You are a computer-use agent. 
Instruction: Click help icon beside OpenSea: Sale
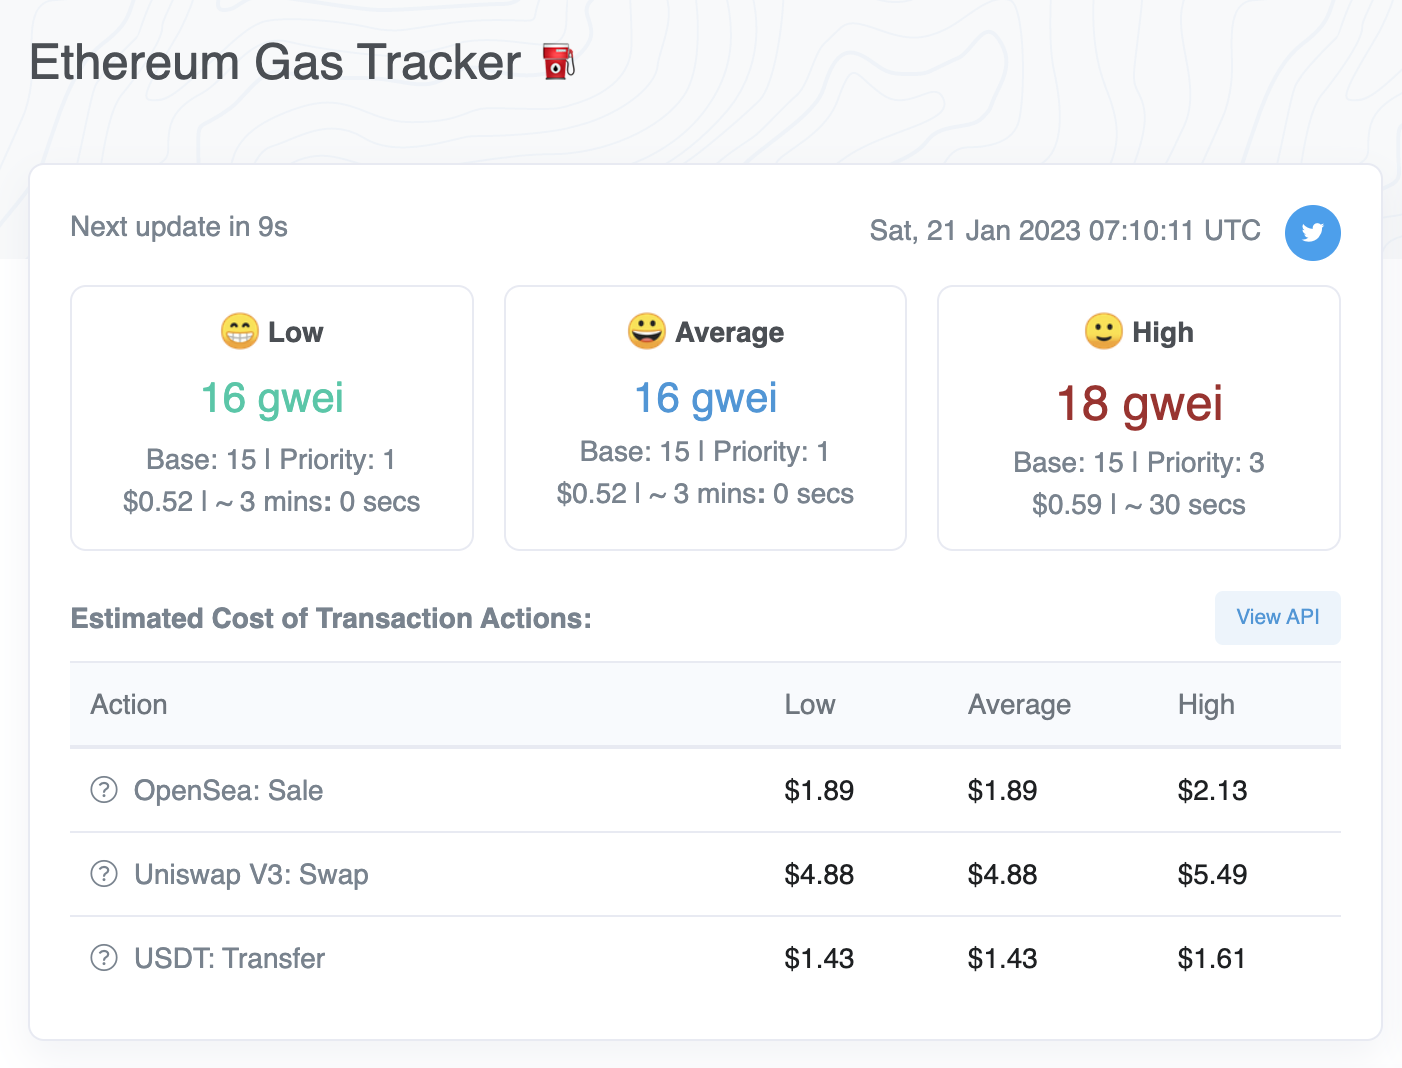[x=104, y=790]
